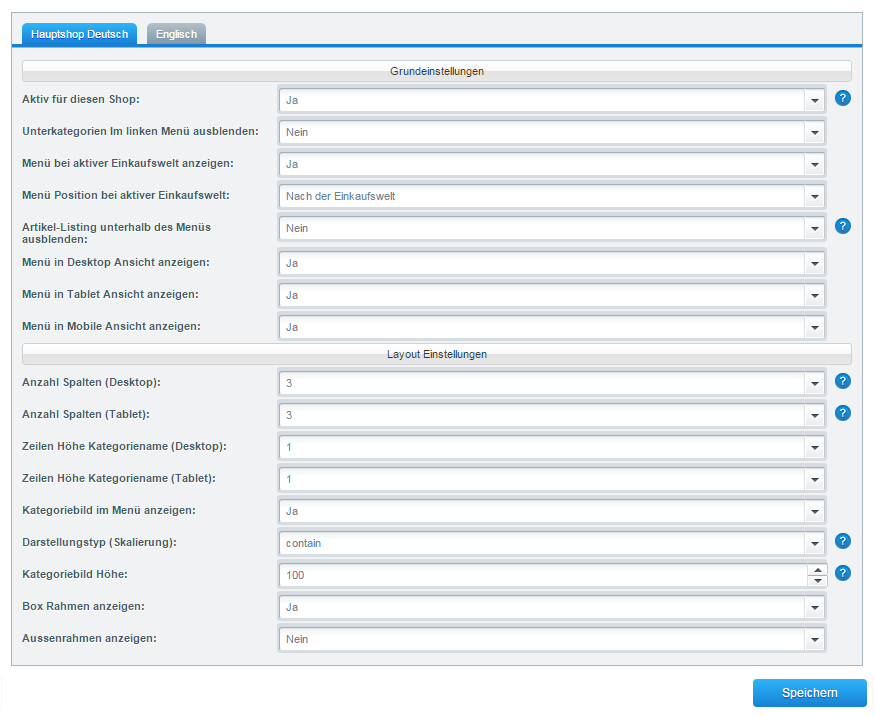The image size is (875, 716).
Task: Click the 'Menü in Mobile Ansicht anzeigen:' label
Action: (x=111, y=326)
